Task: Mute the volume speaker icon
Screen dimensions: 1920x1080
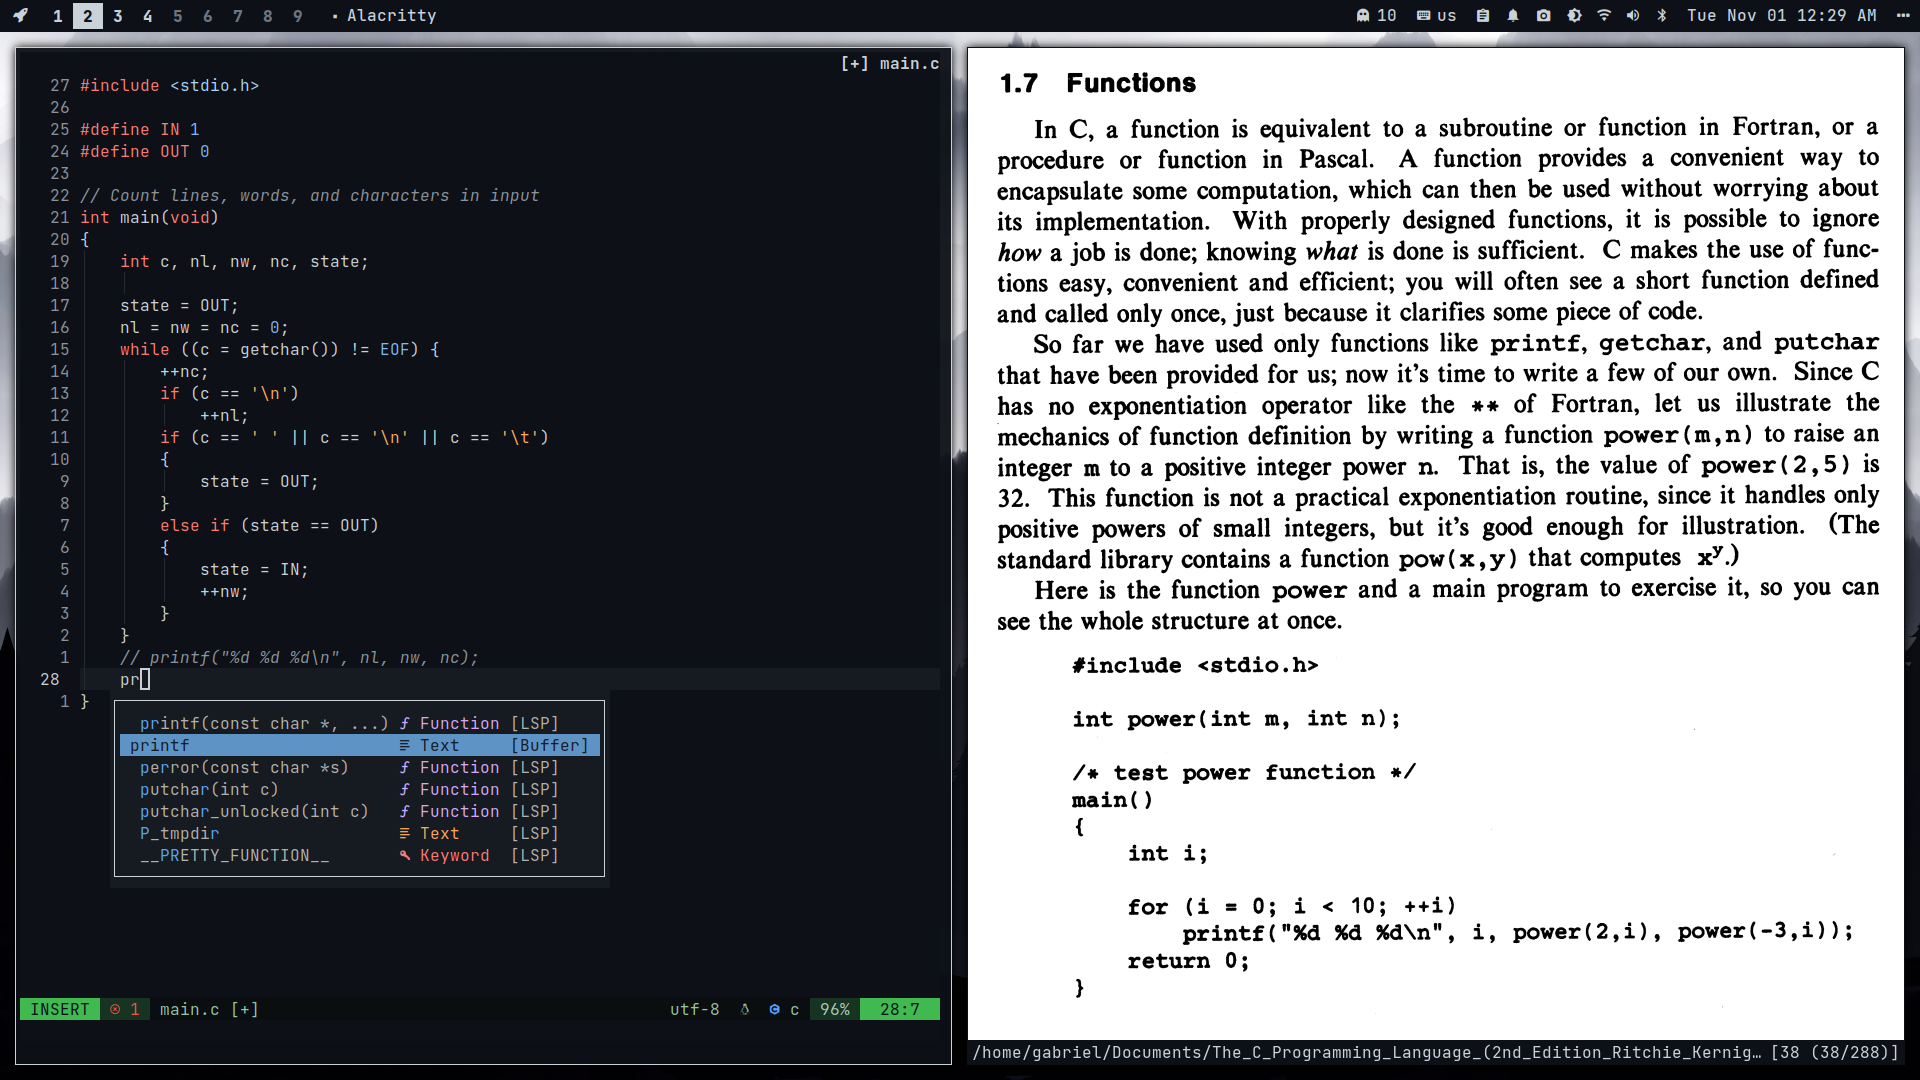Action: click(1633, 15)
